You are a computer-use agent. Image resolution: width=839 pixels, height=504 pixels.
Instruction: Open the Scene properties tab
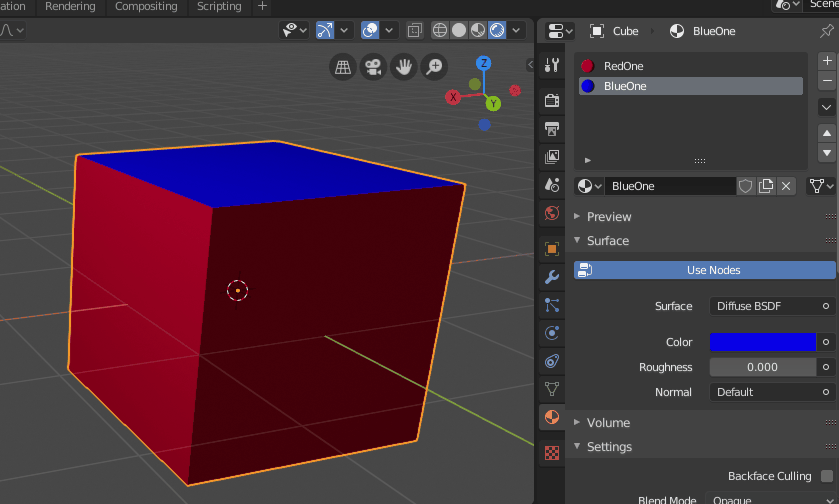click(x=552, y=185)
